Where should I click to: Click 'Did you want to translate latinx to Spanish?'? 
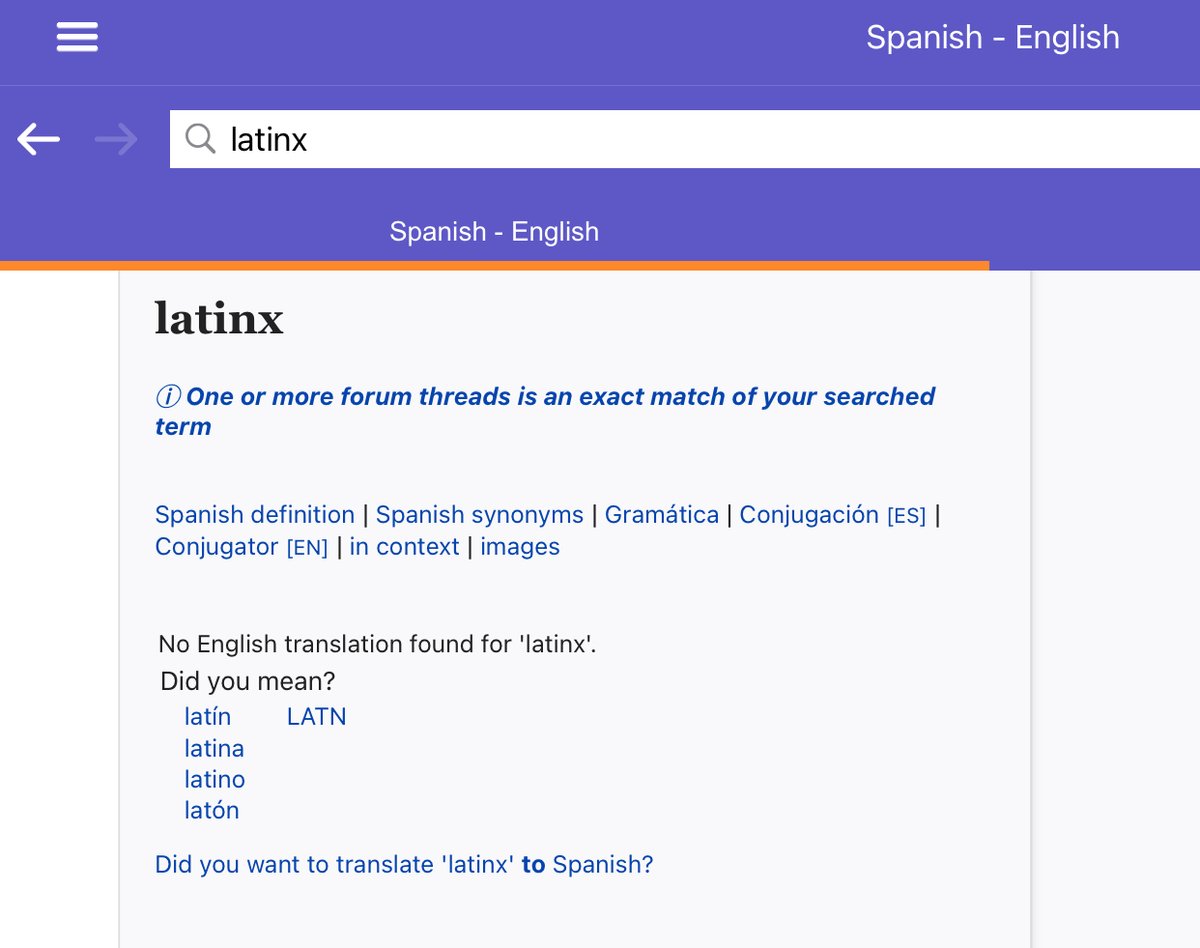pos(404,864)
